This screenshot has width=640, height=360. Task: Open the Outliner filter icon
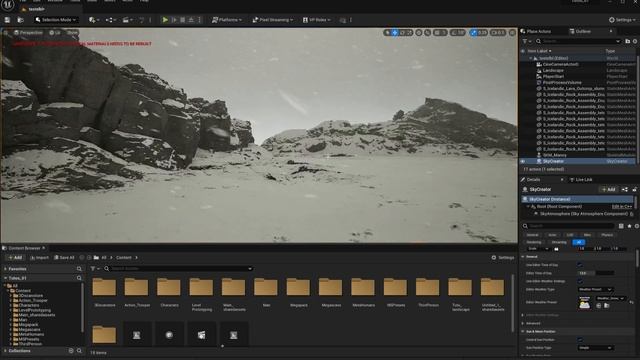pos(527,41)
